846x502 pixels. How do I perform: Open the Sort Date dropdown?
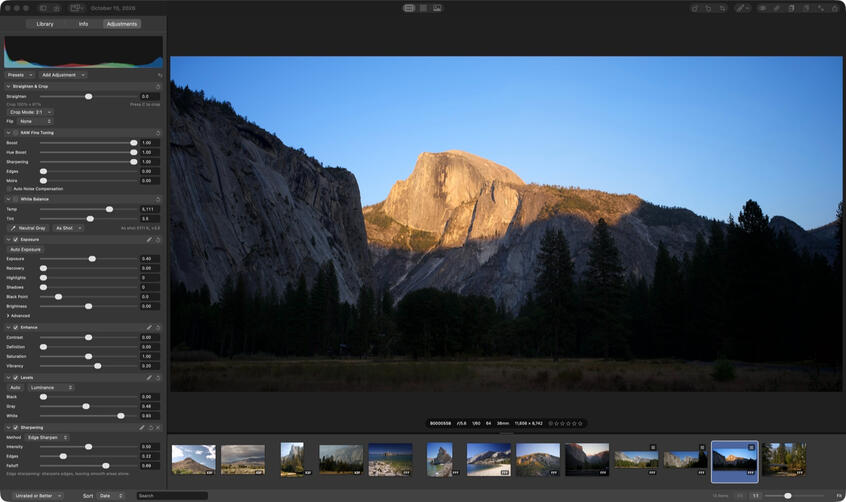111,496
